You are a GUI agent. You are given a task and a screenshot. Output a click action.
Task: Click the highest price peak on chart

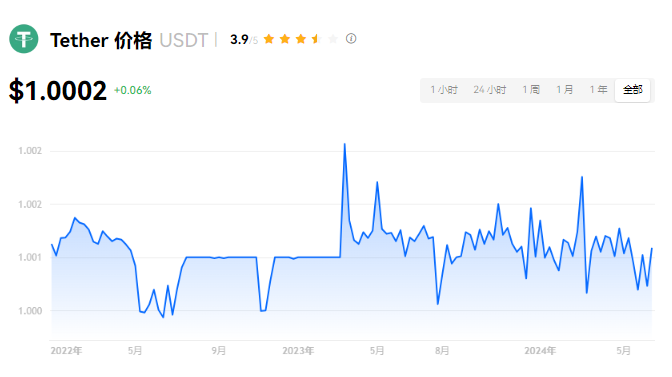tap(345, 144)
